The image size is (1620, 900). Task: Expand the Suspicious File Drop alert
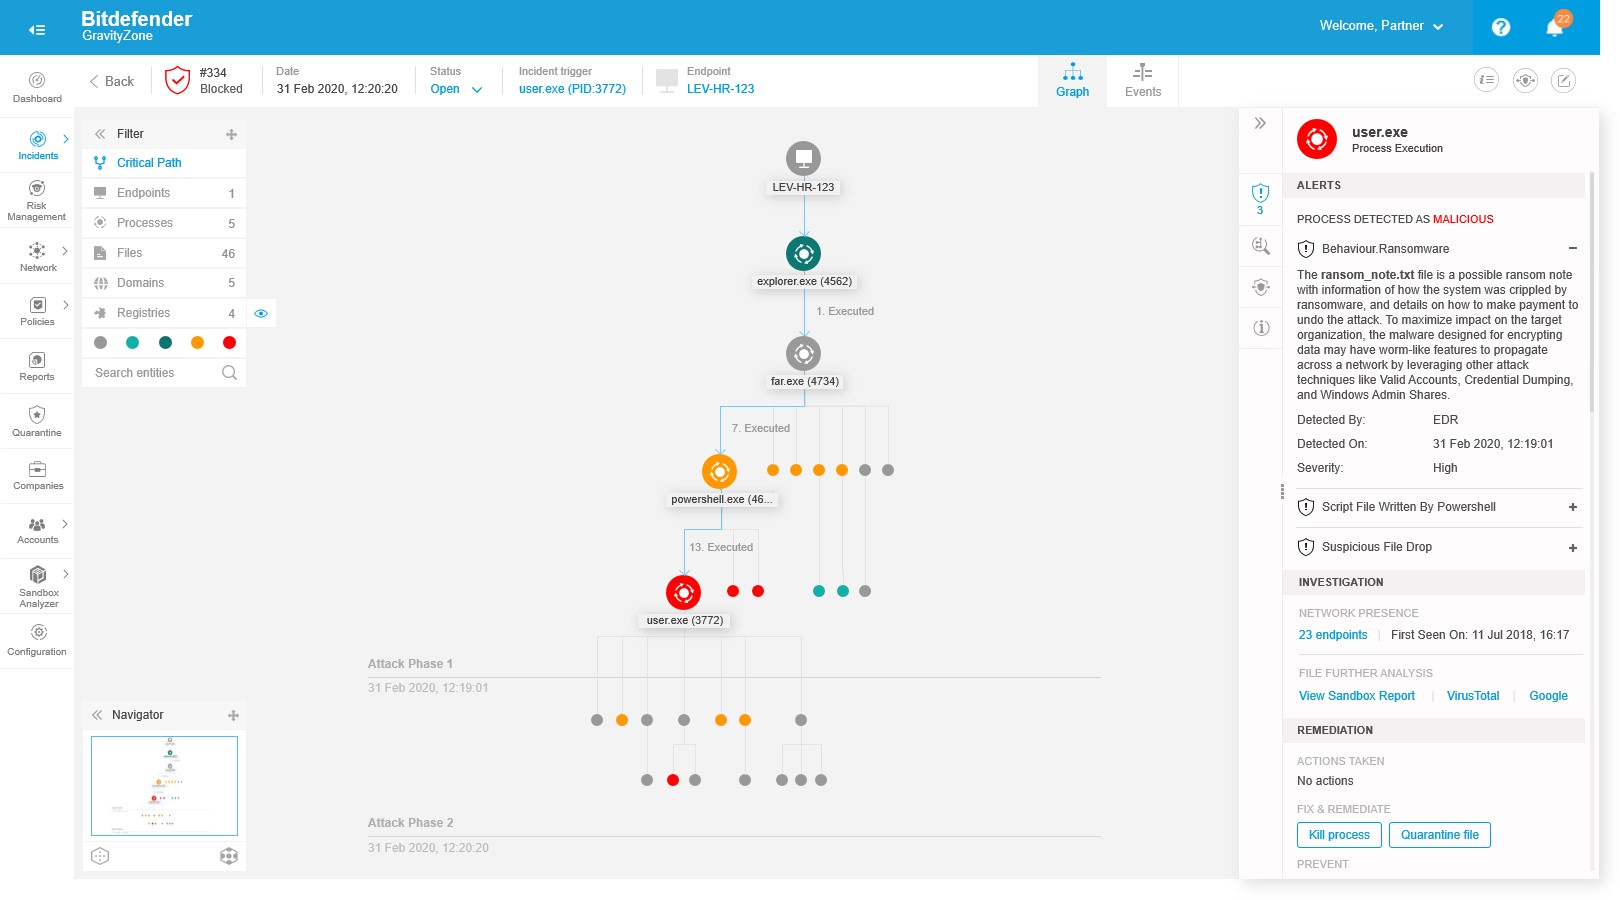pos(1572,547)
